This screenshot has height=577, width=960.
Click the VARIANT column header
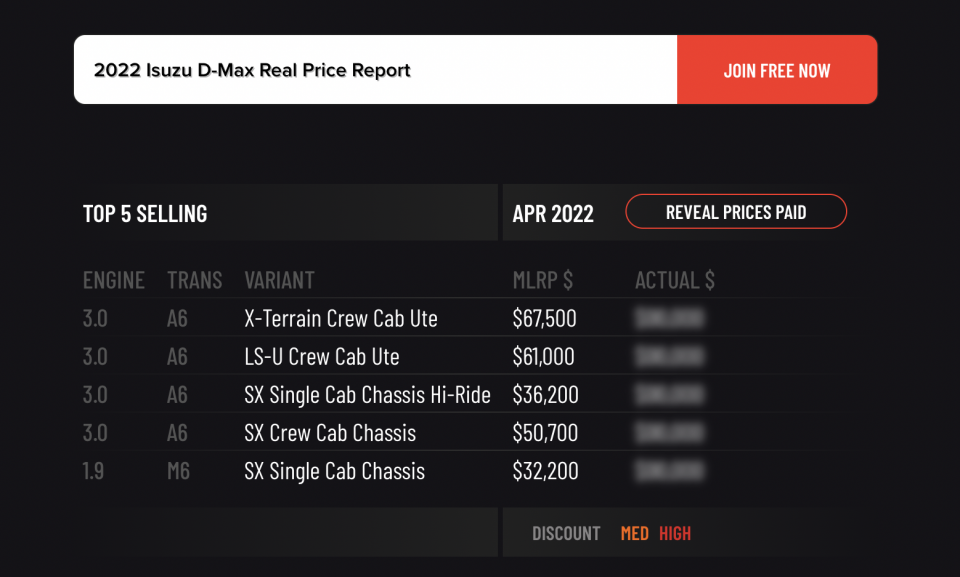pyautogui.click(x=279, y=281)
